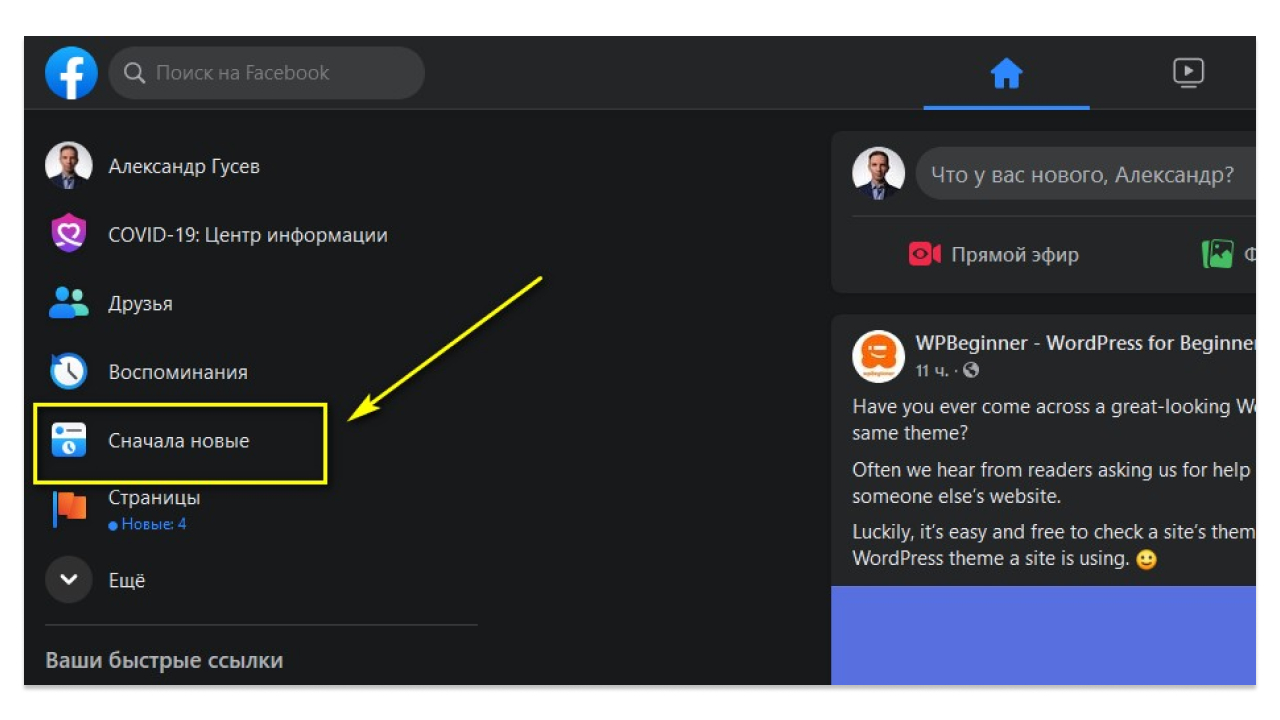Open WPBeginner page avatar thumbnail

click(x=878, y=356)
